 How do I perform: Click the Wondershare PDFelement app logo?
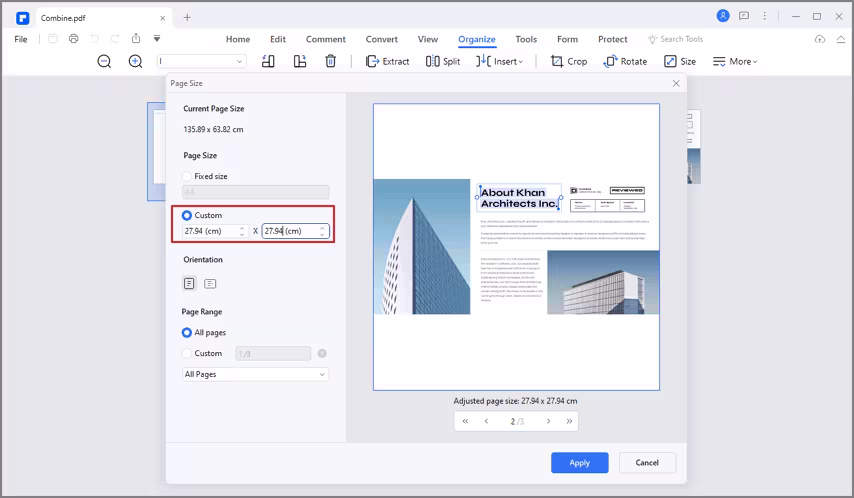(x=22, y=18)
